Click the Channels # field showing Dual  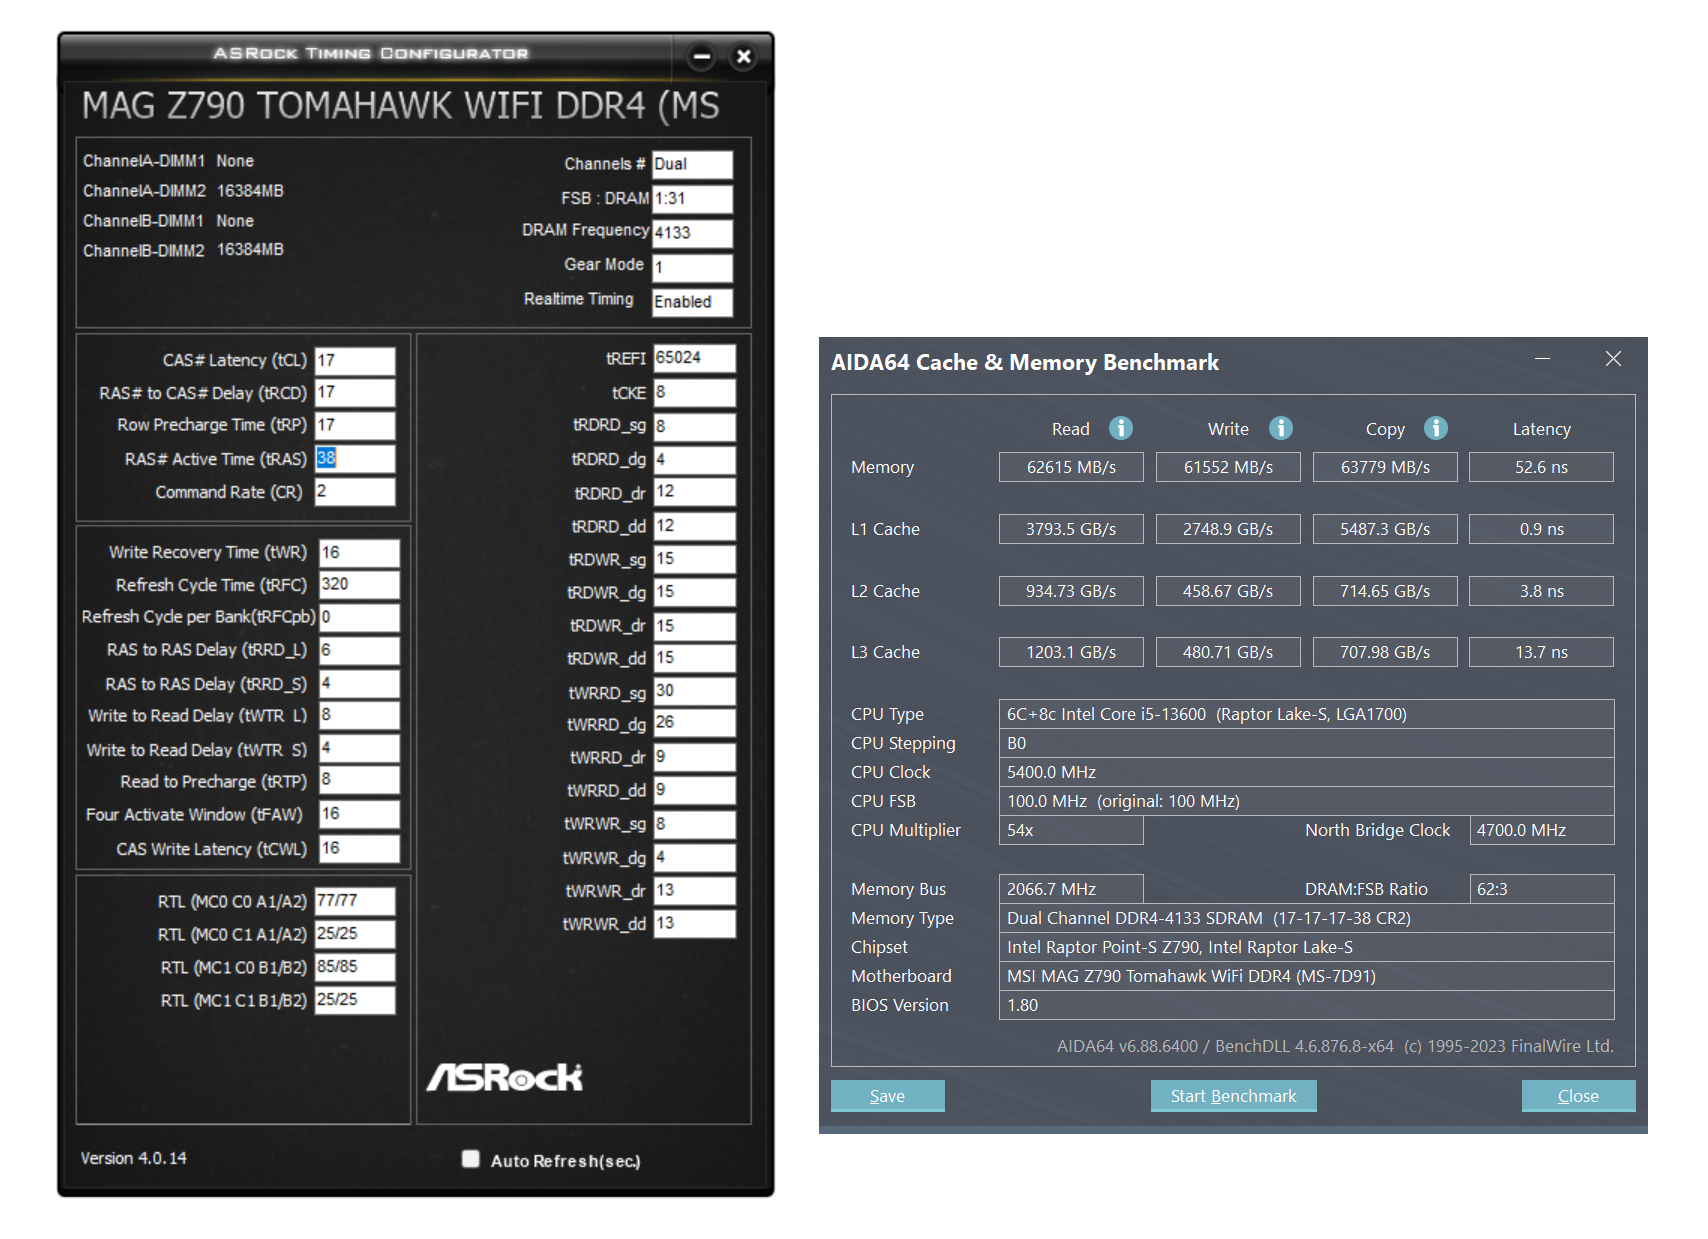point(692,164)
